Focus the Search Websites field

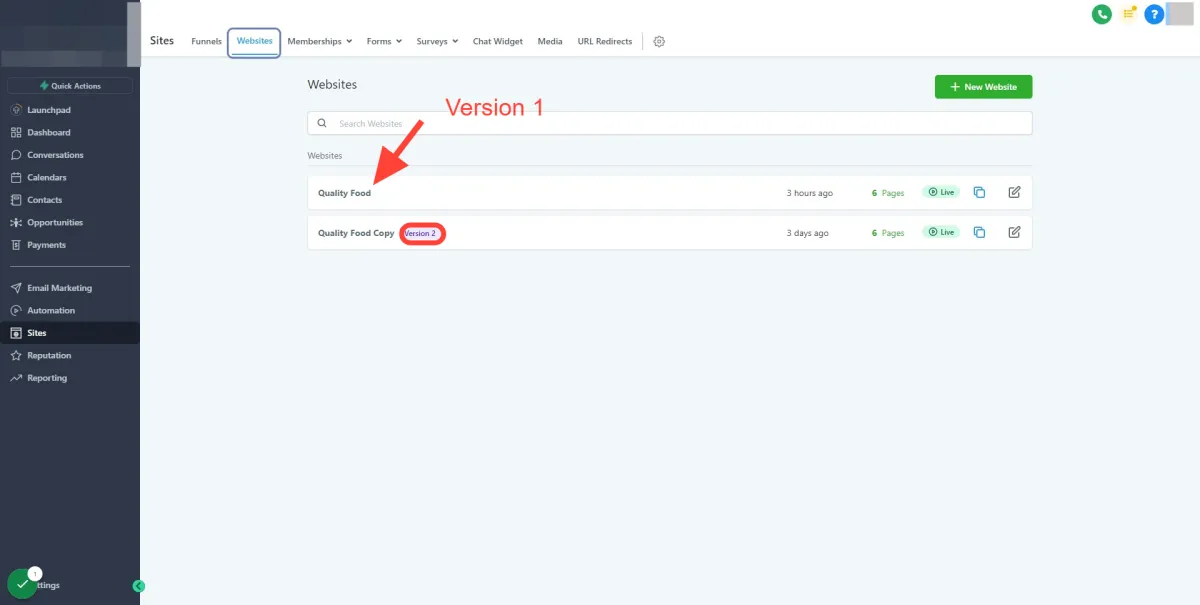click(670, 123)
